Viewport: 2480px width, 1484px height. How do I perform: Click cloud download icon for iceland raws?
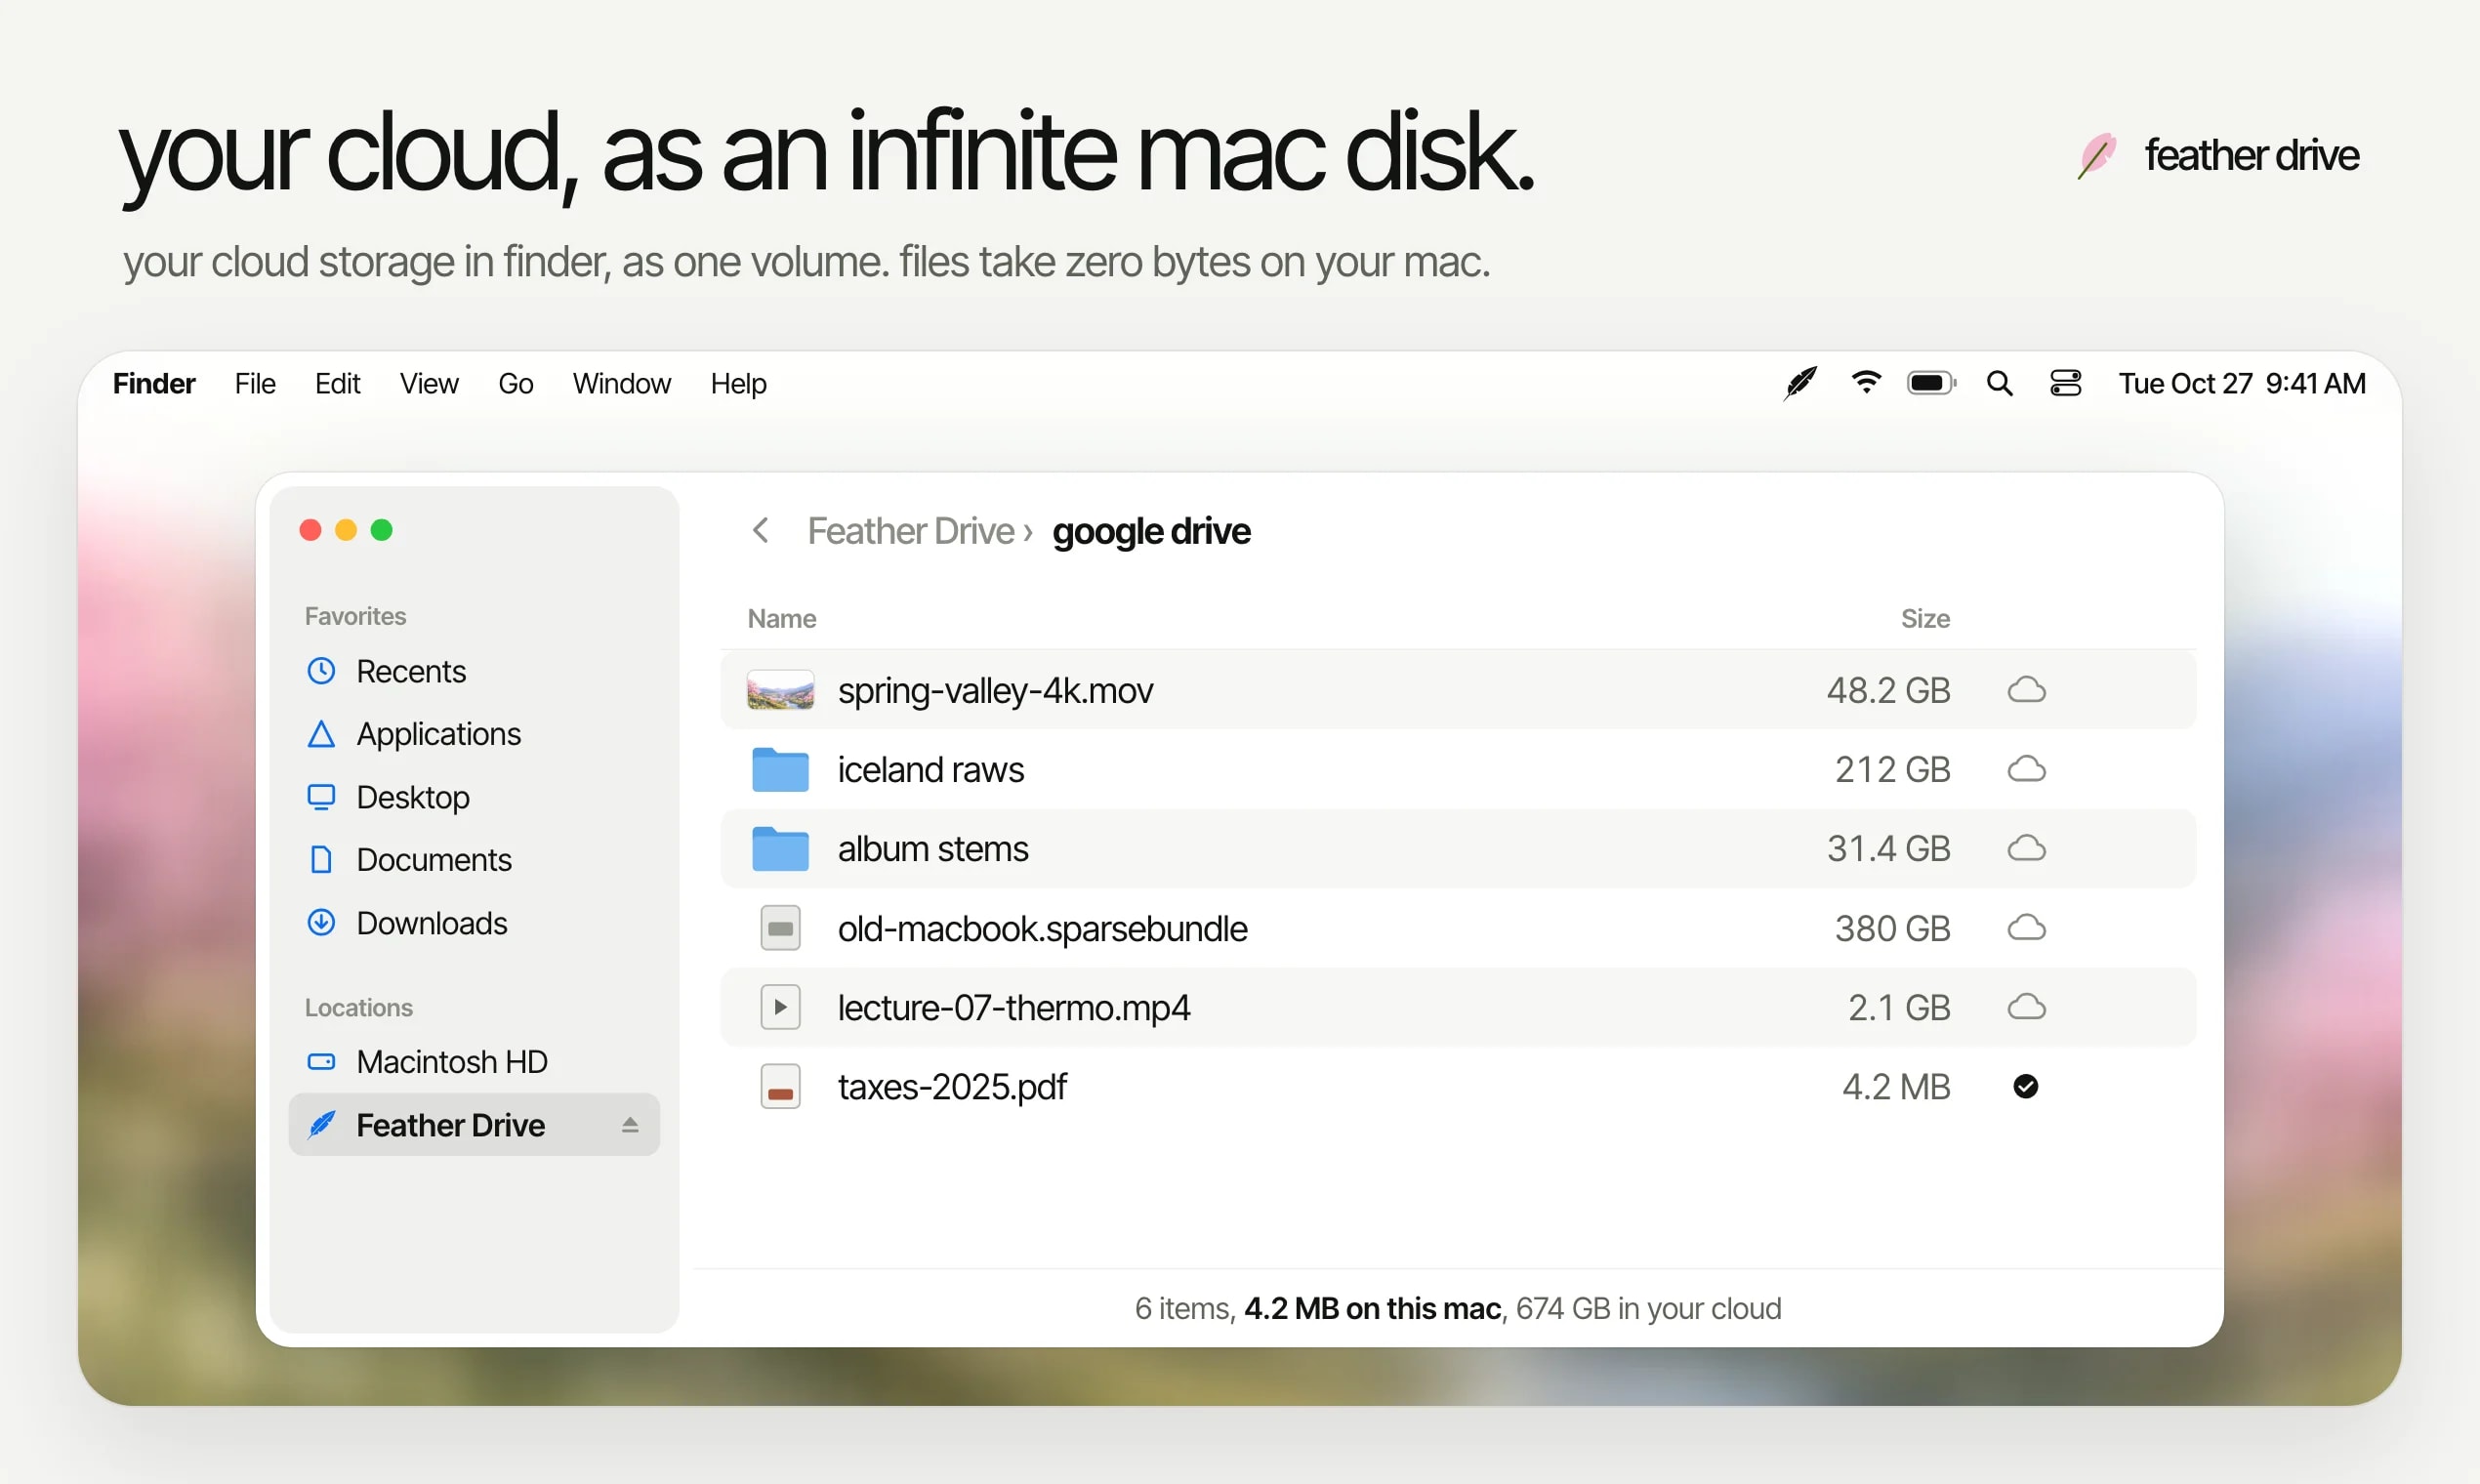click(2026, 769)
